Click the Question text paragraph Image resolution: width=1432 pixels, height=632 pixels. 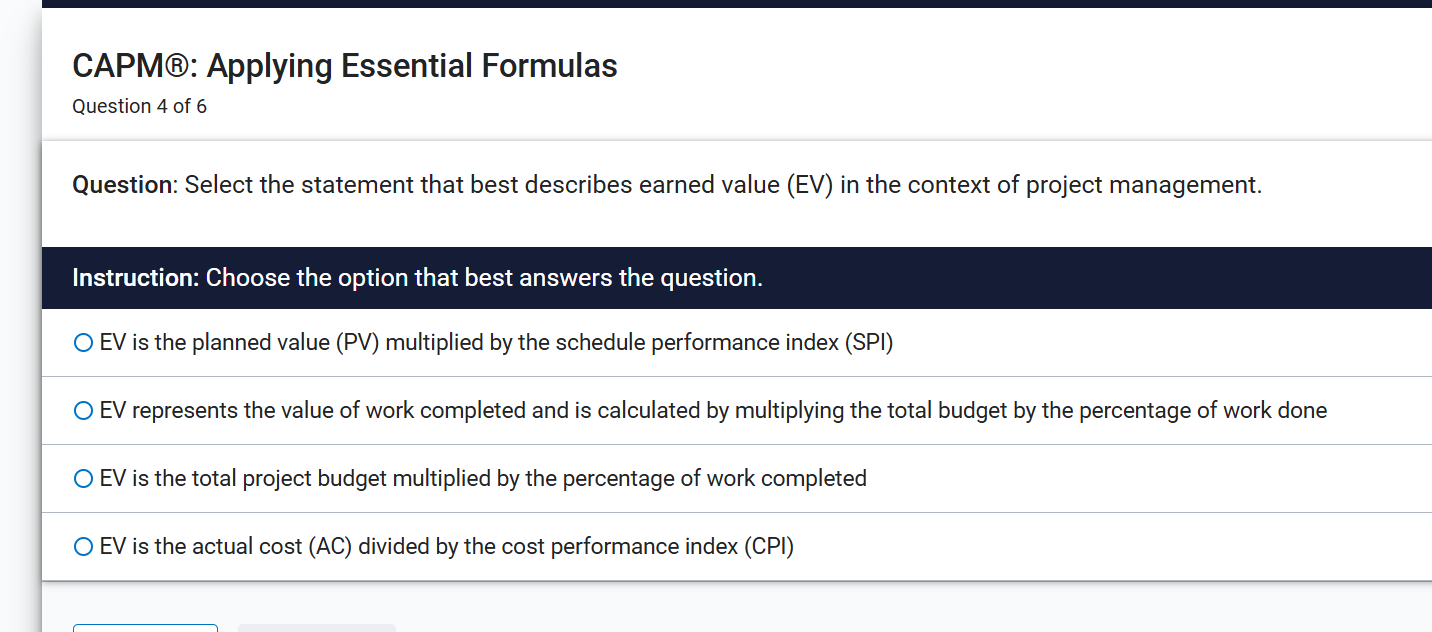(x=666, y=184)
